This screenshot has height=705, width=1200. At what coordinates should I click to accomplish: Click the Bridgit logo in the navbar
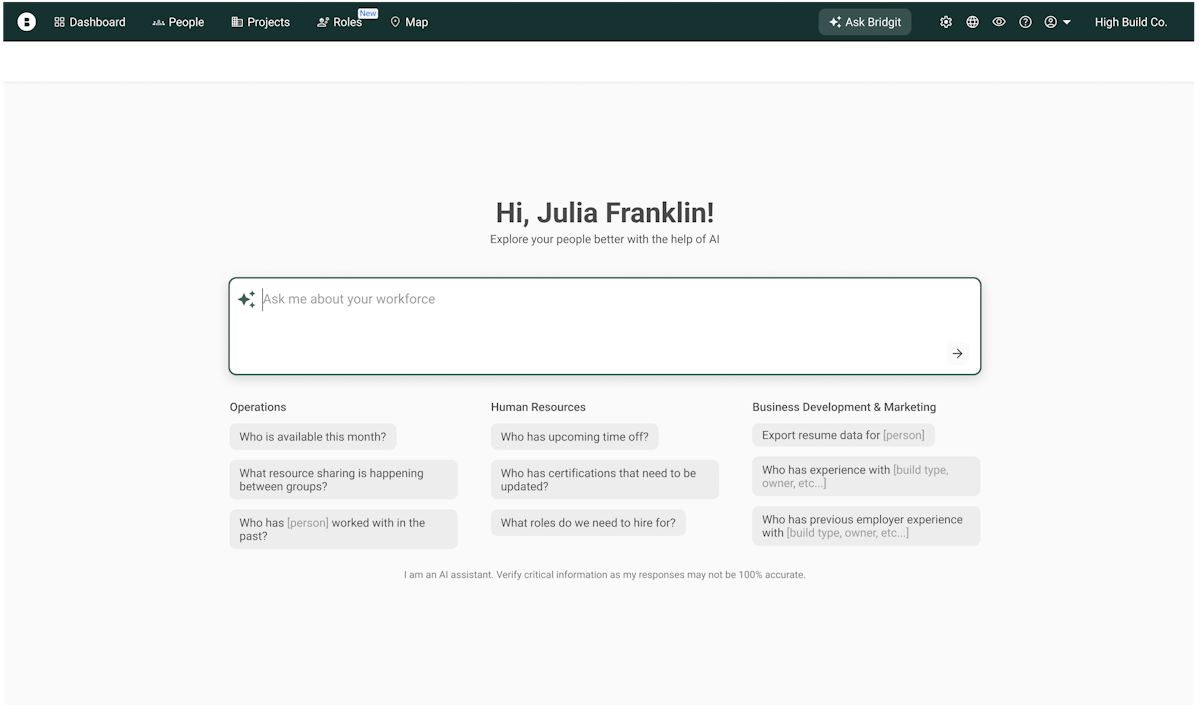(26, 21)
